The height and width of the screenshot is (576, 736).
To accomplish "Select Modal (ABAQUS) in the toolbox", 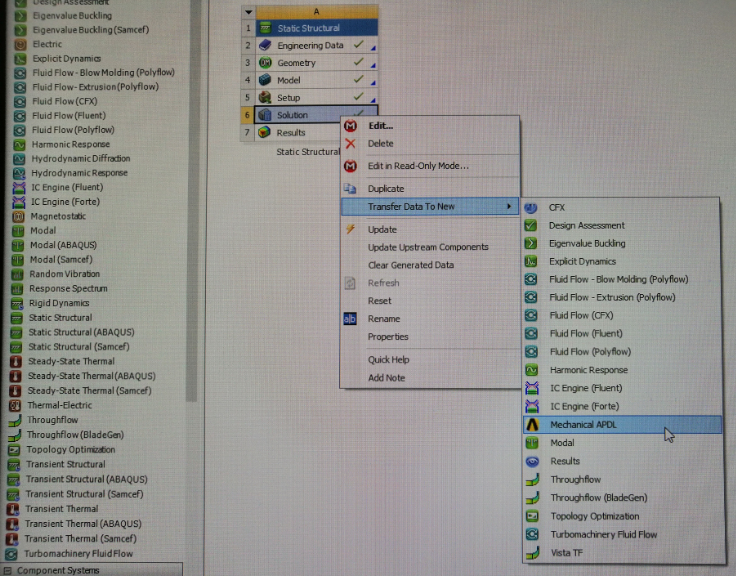I will point(63,245).
